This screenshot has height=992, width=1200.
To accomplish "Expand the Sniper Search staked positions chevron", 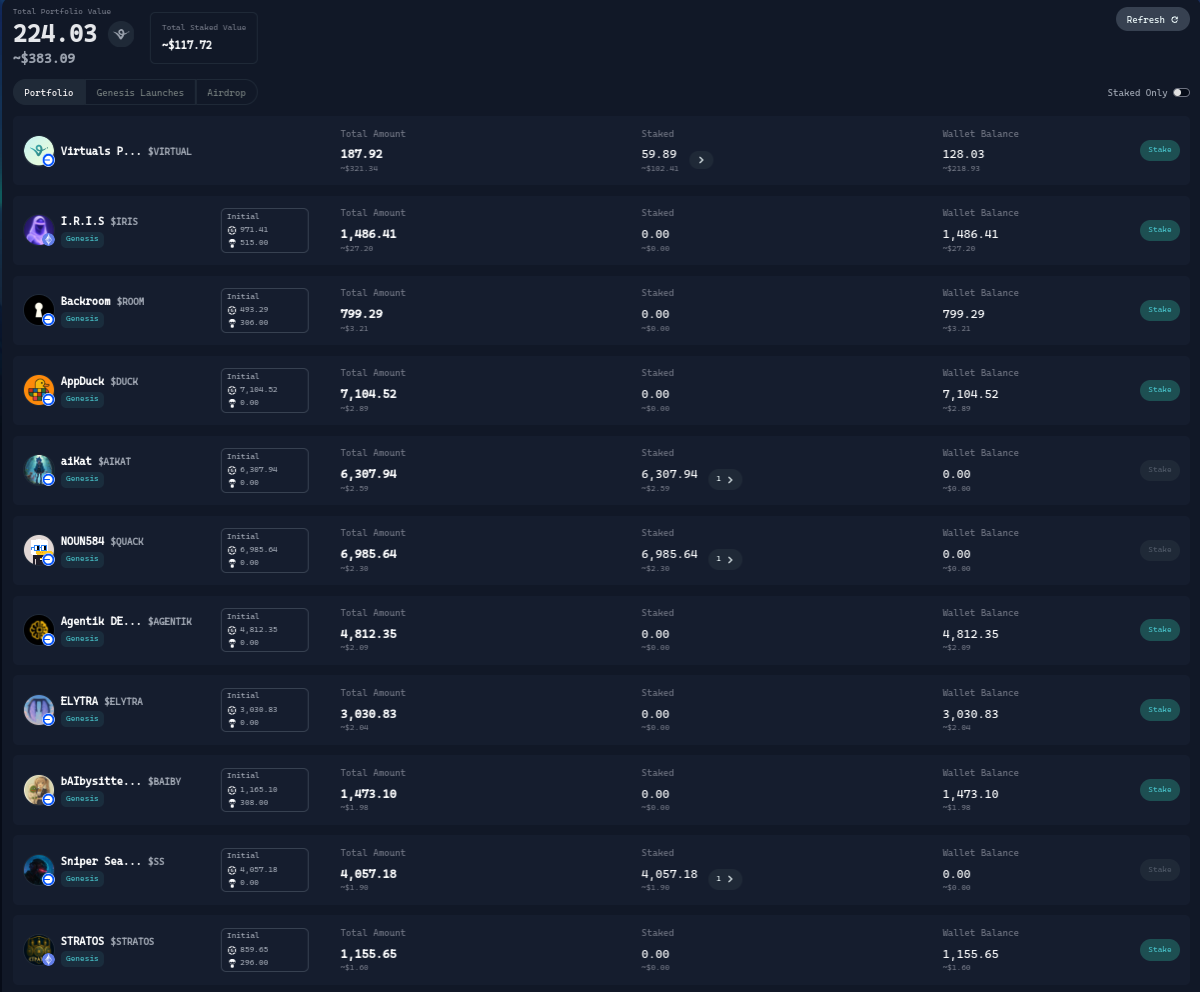I will (x=725, y=879).
